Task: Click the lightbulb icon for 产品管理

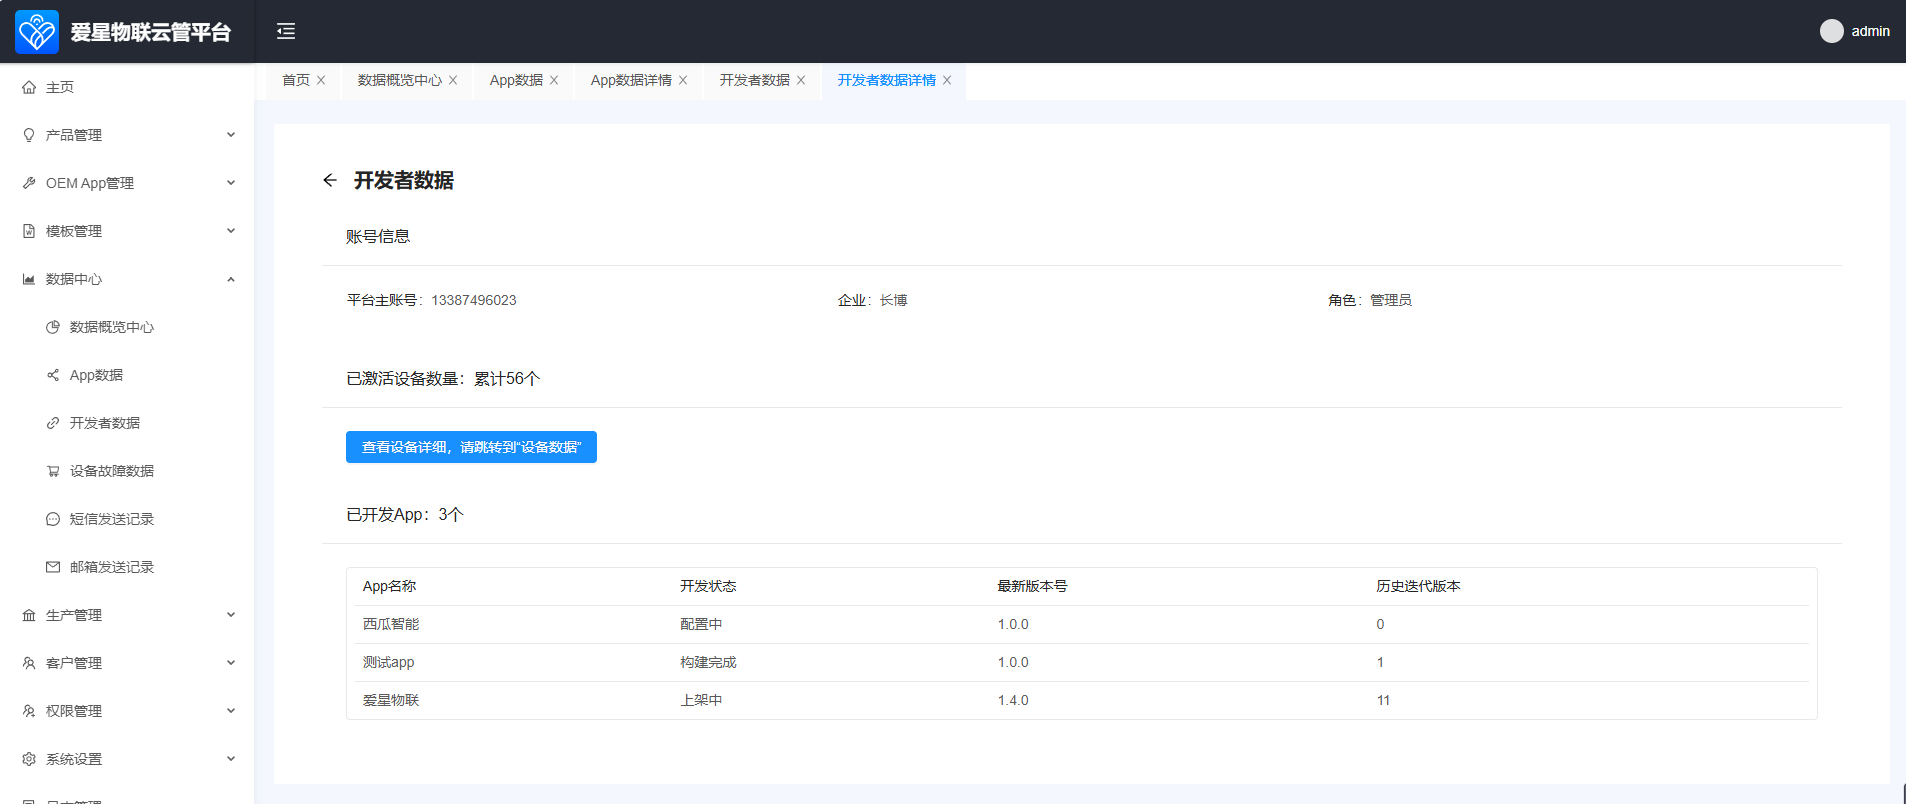Action: point(29,135)
